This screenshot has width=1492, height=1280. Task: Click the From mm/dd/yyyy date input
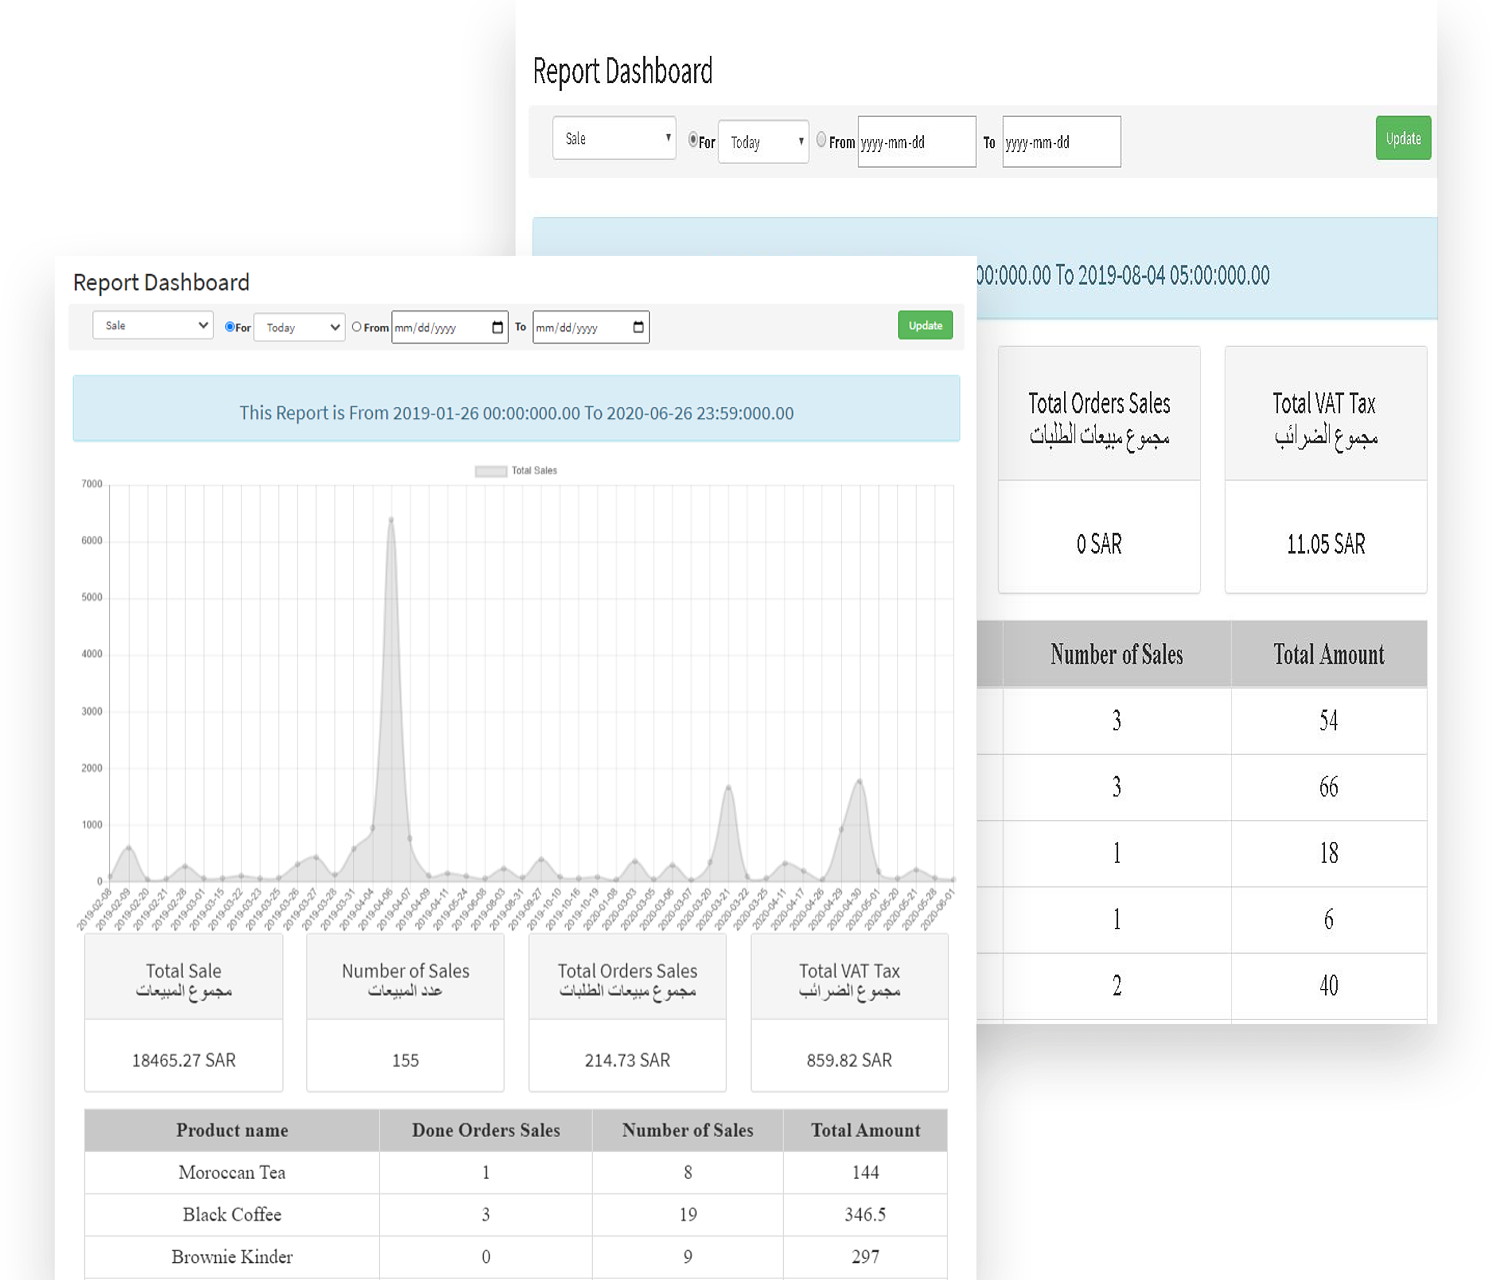[x=440, y=328]
